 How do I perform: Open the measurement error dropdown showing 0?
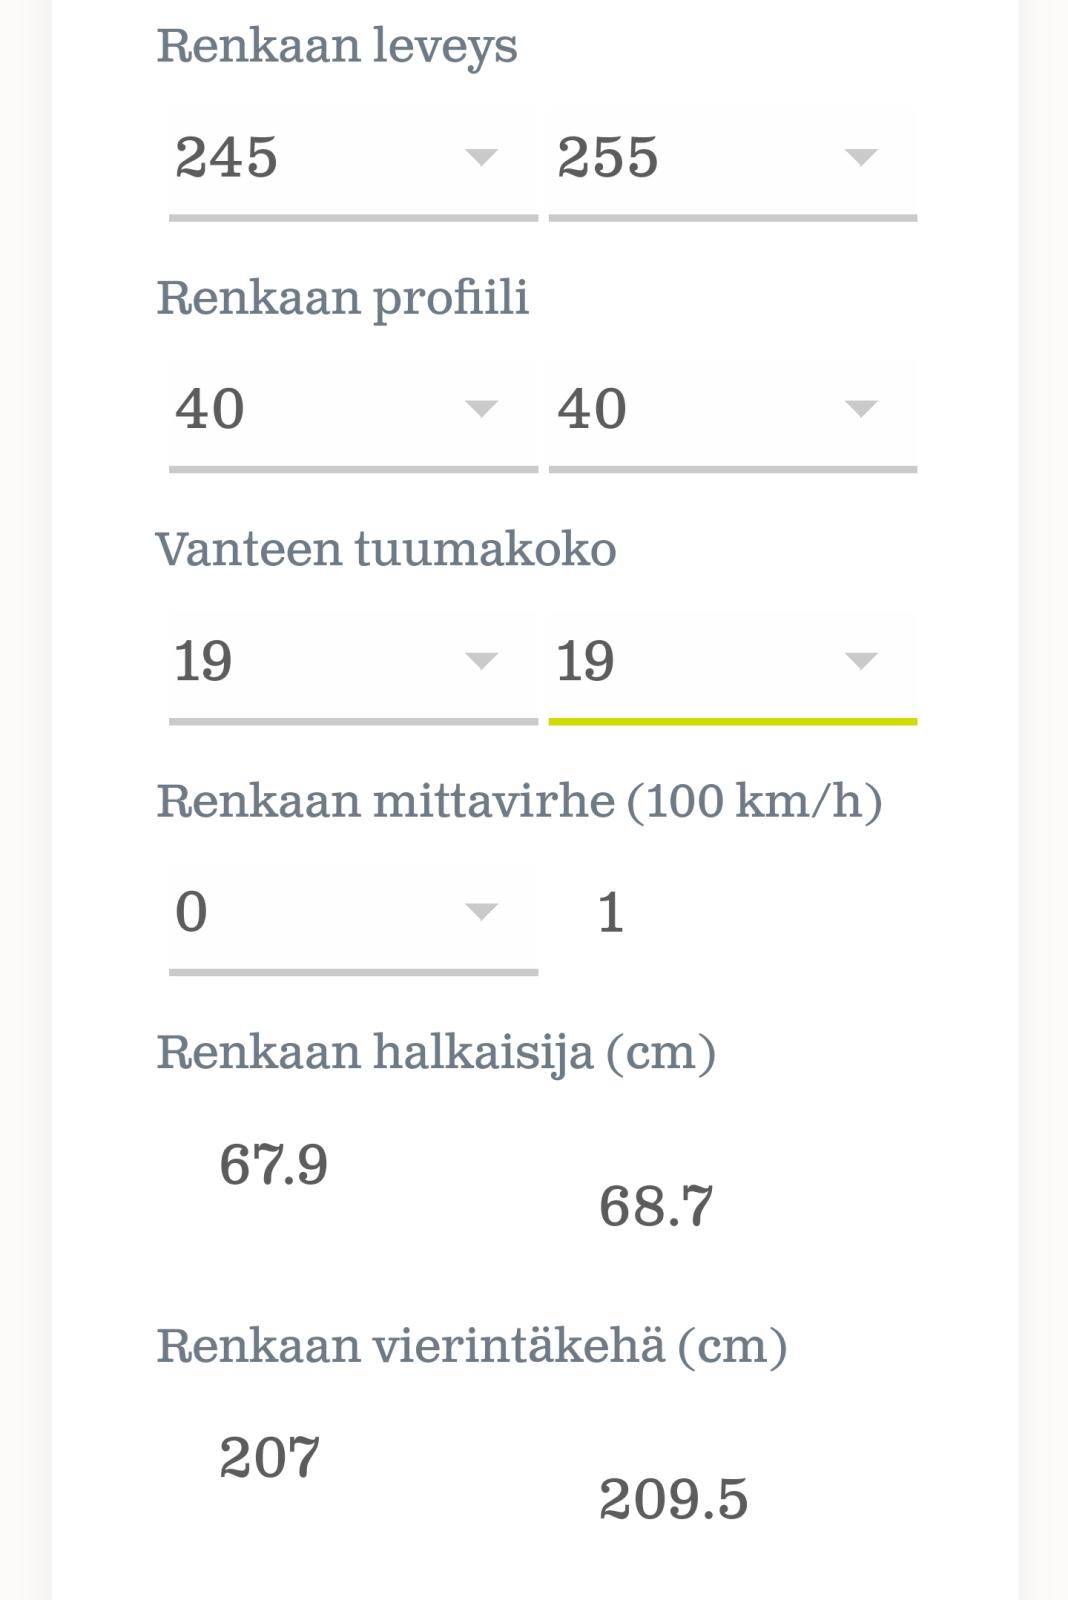tap(330, 912)
